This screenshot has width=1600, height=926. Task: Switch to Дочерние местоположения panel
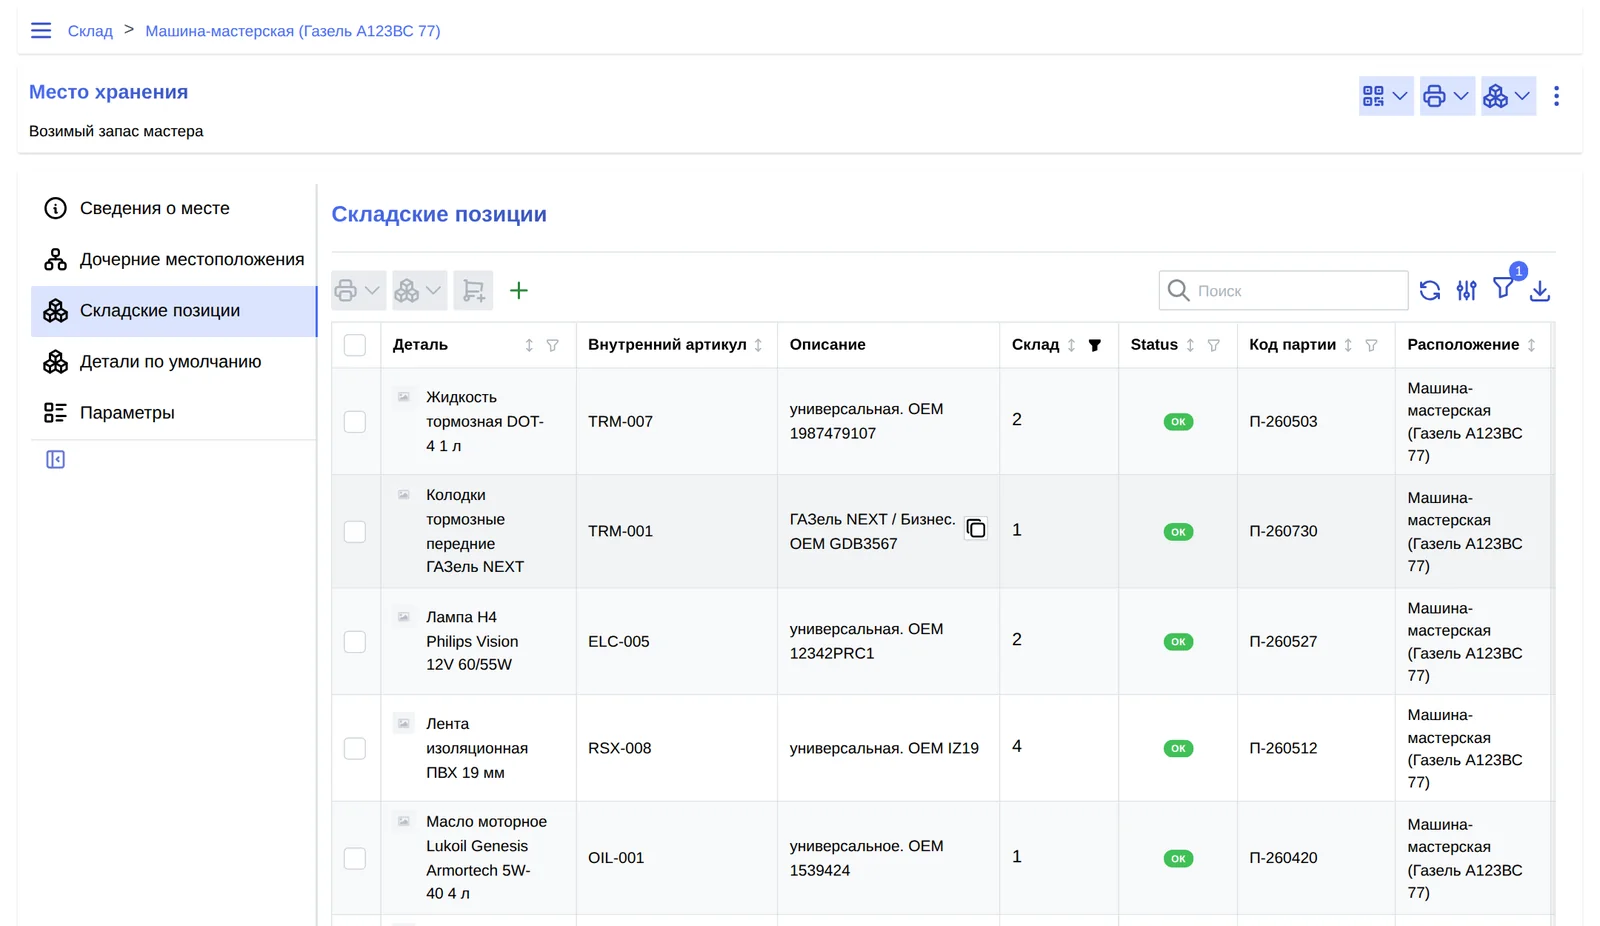[x=173, y=259]
